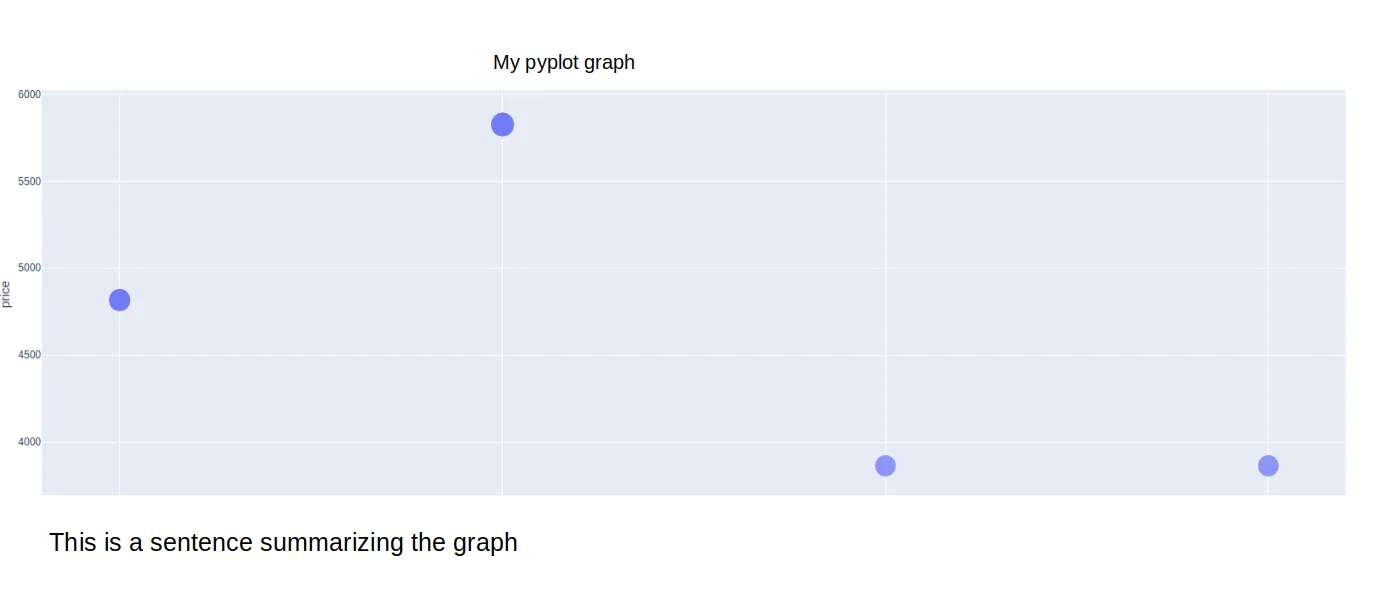Click the 4000 y-axis tick label

tap(29, 442)
